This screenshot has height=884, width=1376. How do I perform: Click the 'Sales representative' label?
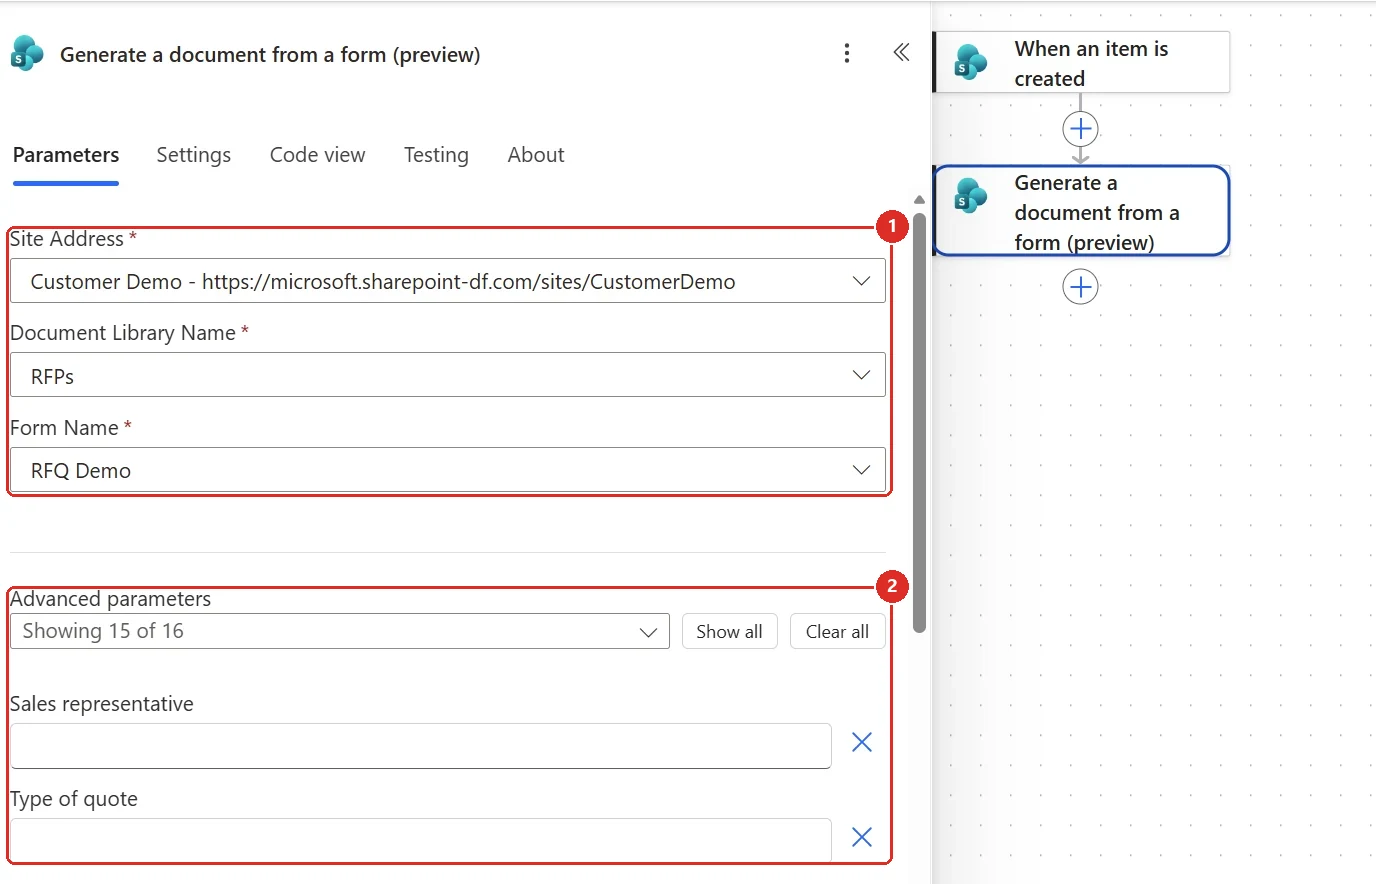[x=102, y=704]
